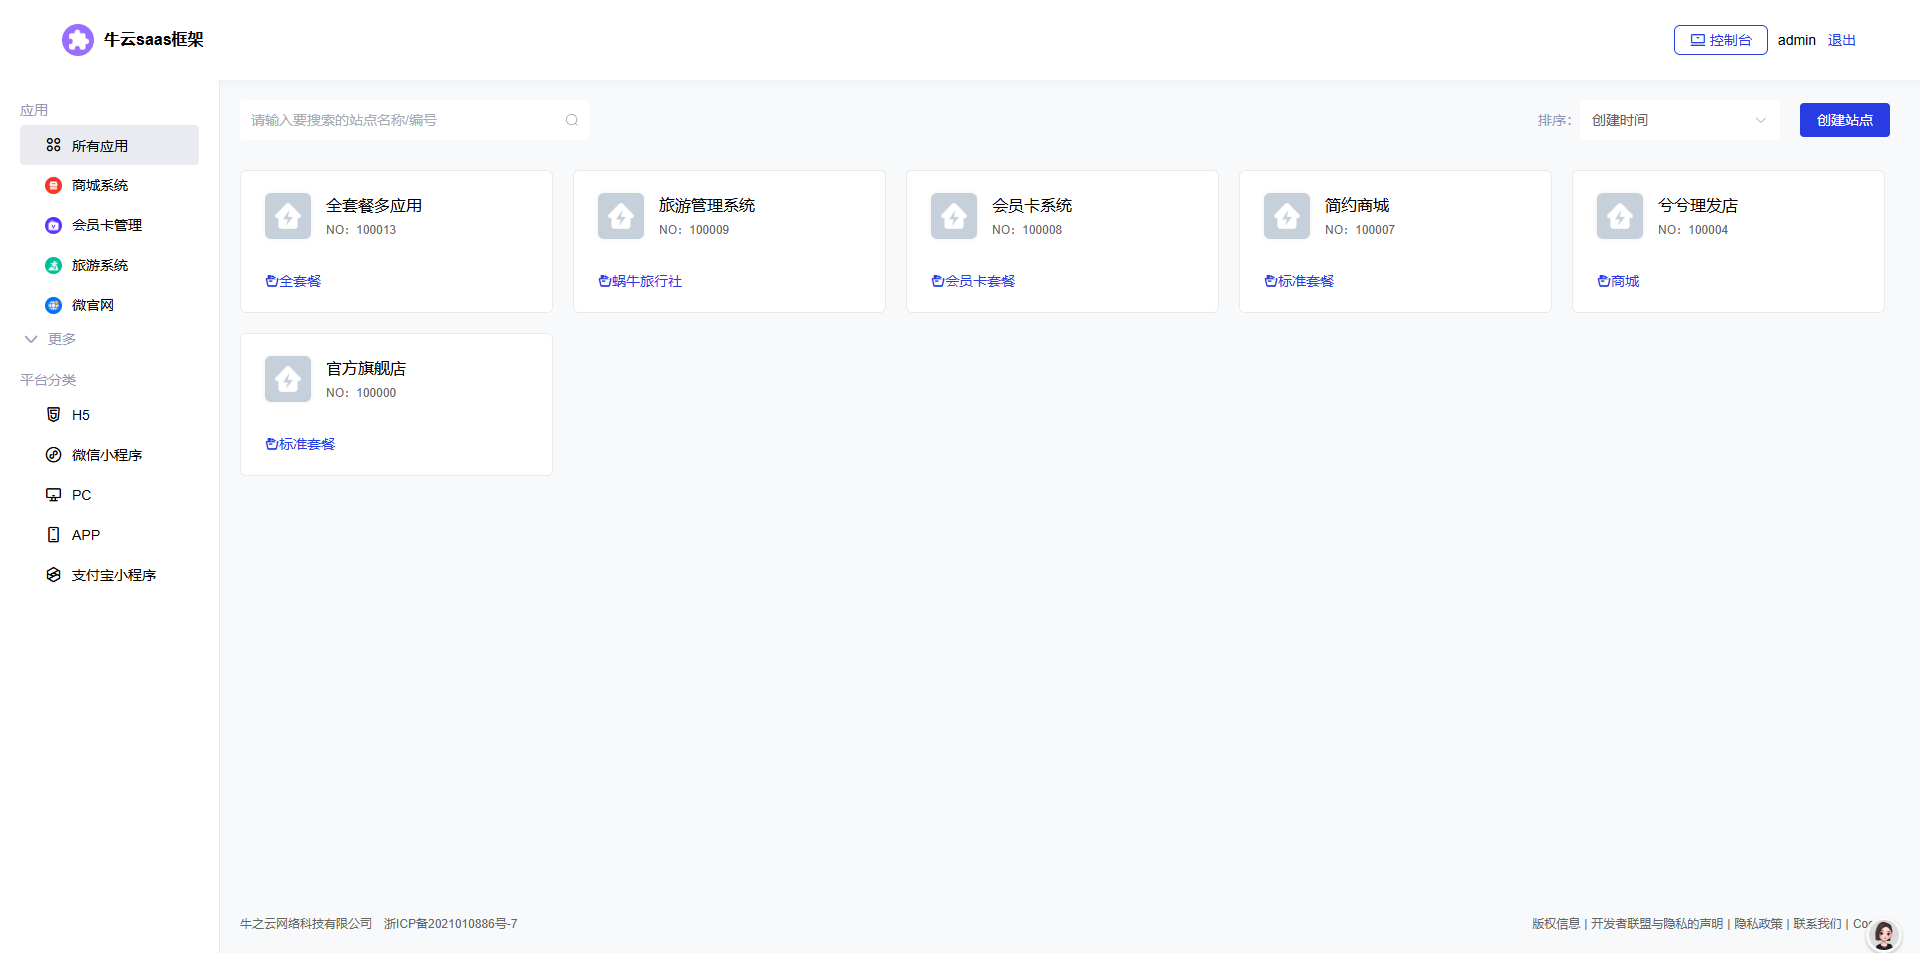The image size is (1920, 953).
Task: Click the admin username
Action: pos(1797,40)
